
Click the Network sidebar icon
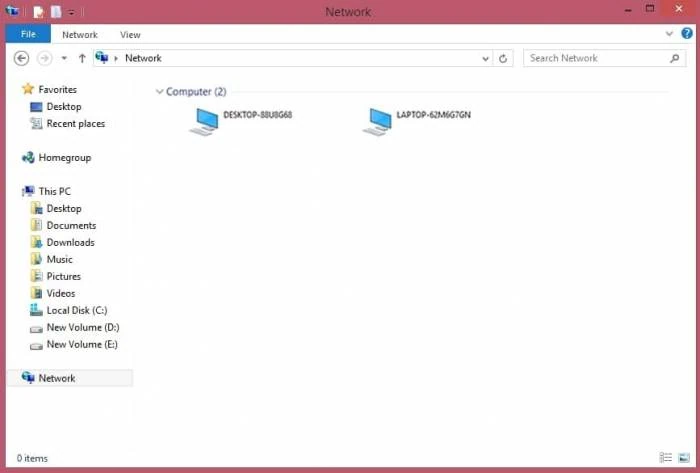click(x=28, y=378)
